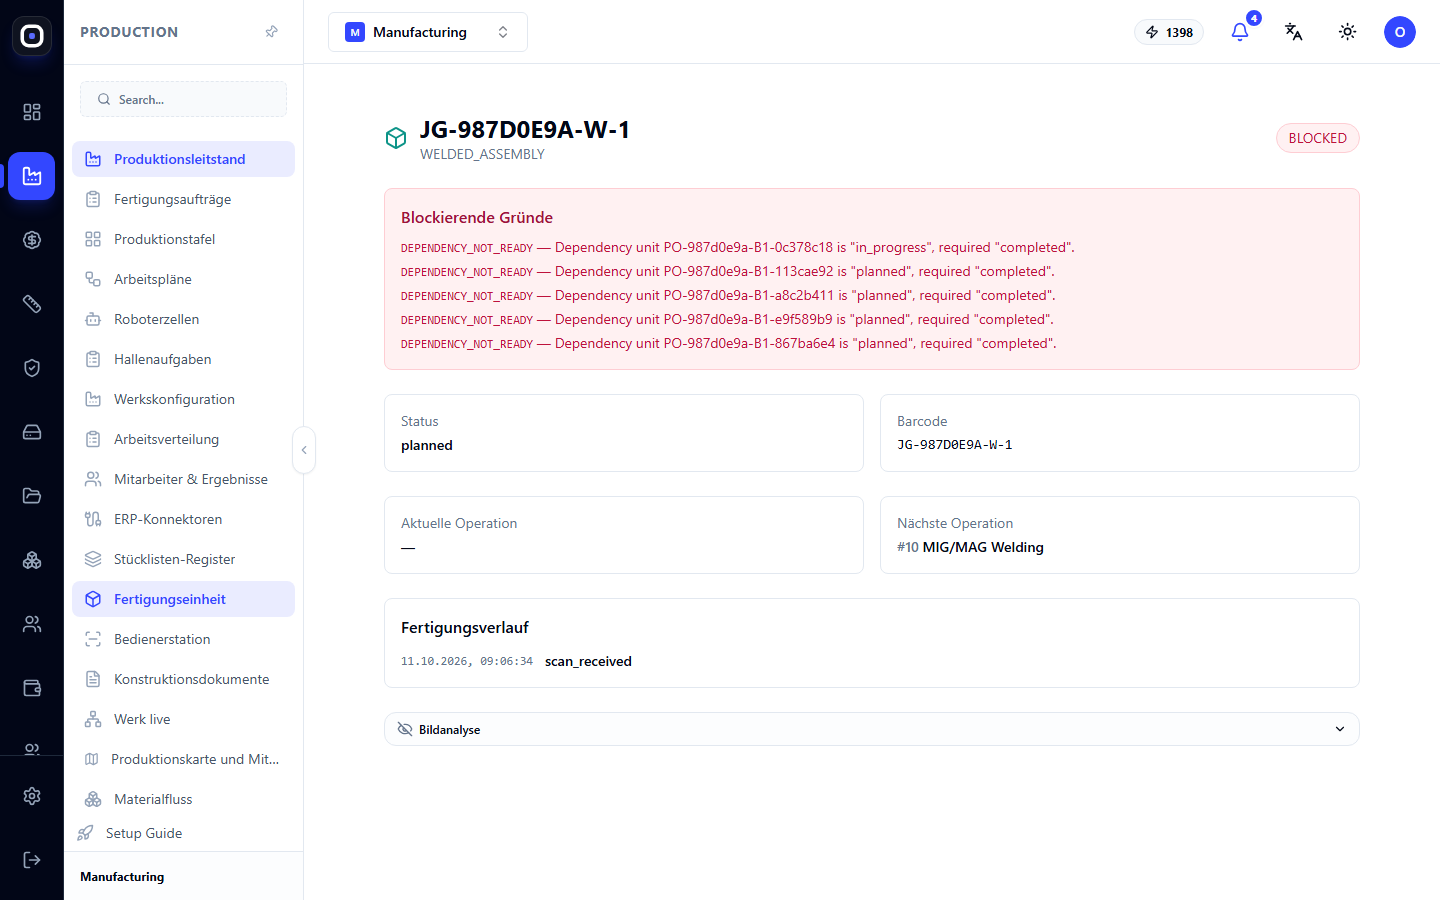Open the settings gear icon

coord(32,796)
